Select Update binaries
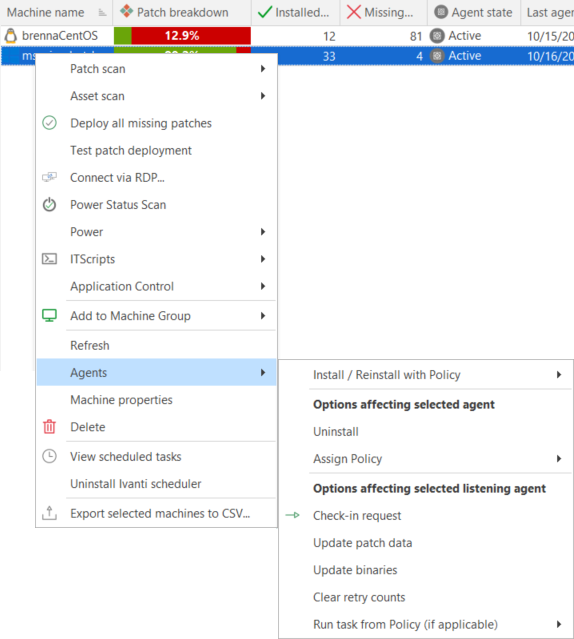 pos(426,570)
